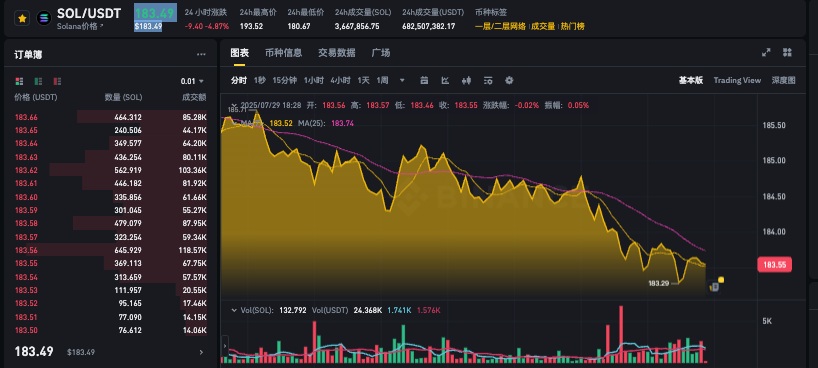Select the 183.51 ask price row
Screen dimensions: 818x368
[111, 316]
